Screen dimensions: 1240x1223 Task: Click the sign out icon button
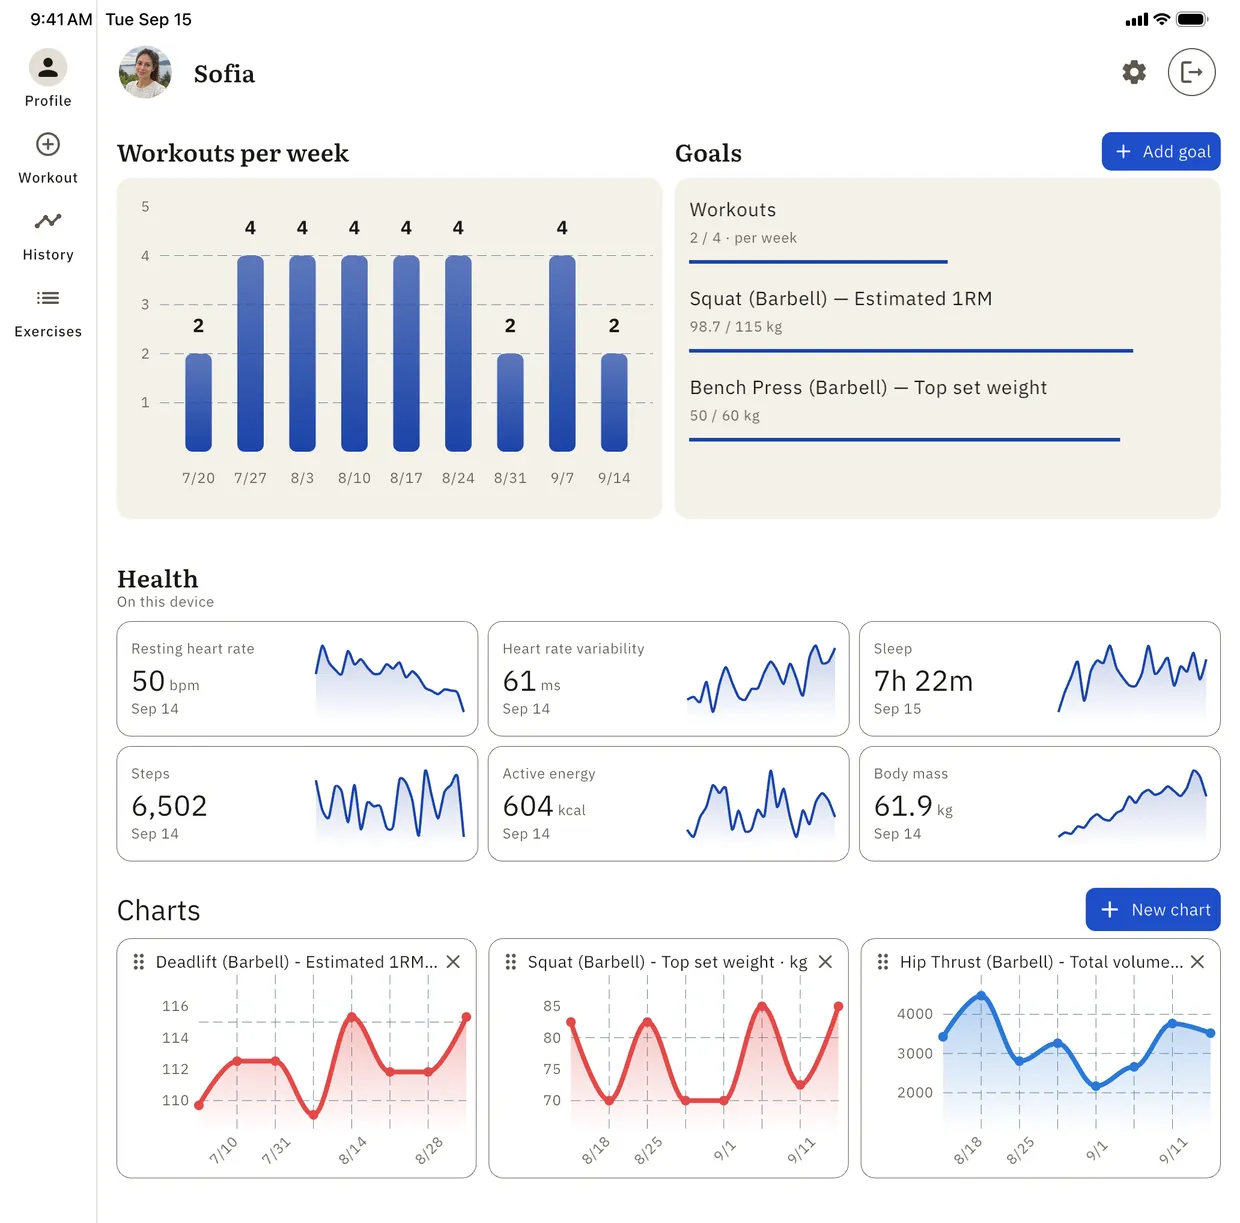(1192, 72)
